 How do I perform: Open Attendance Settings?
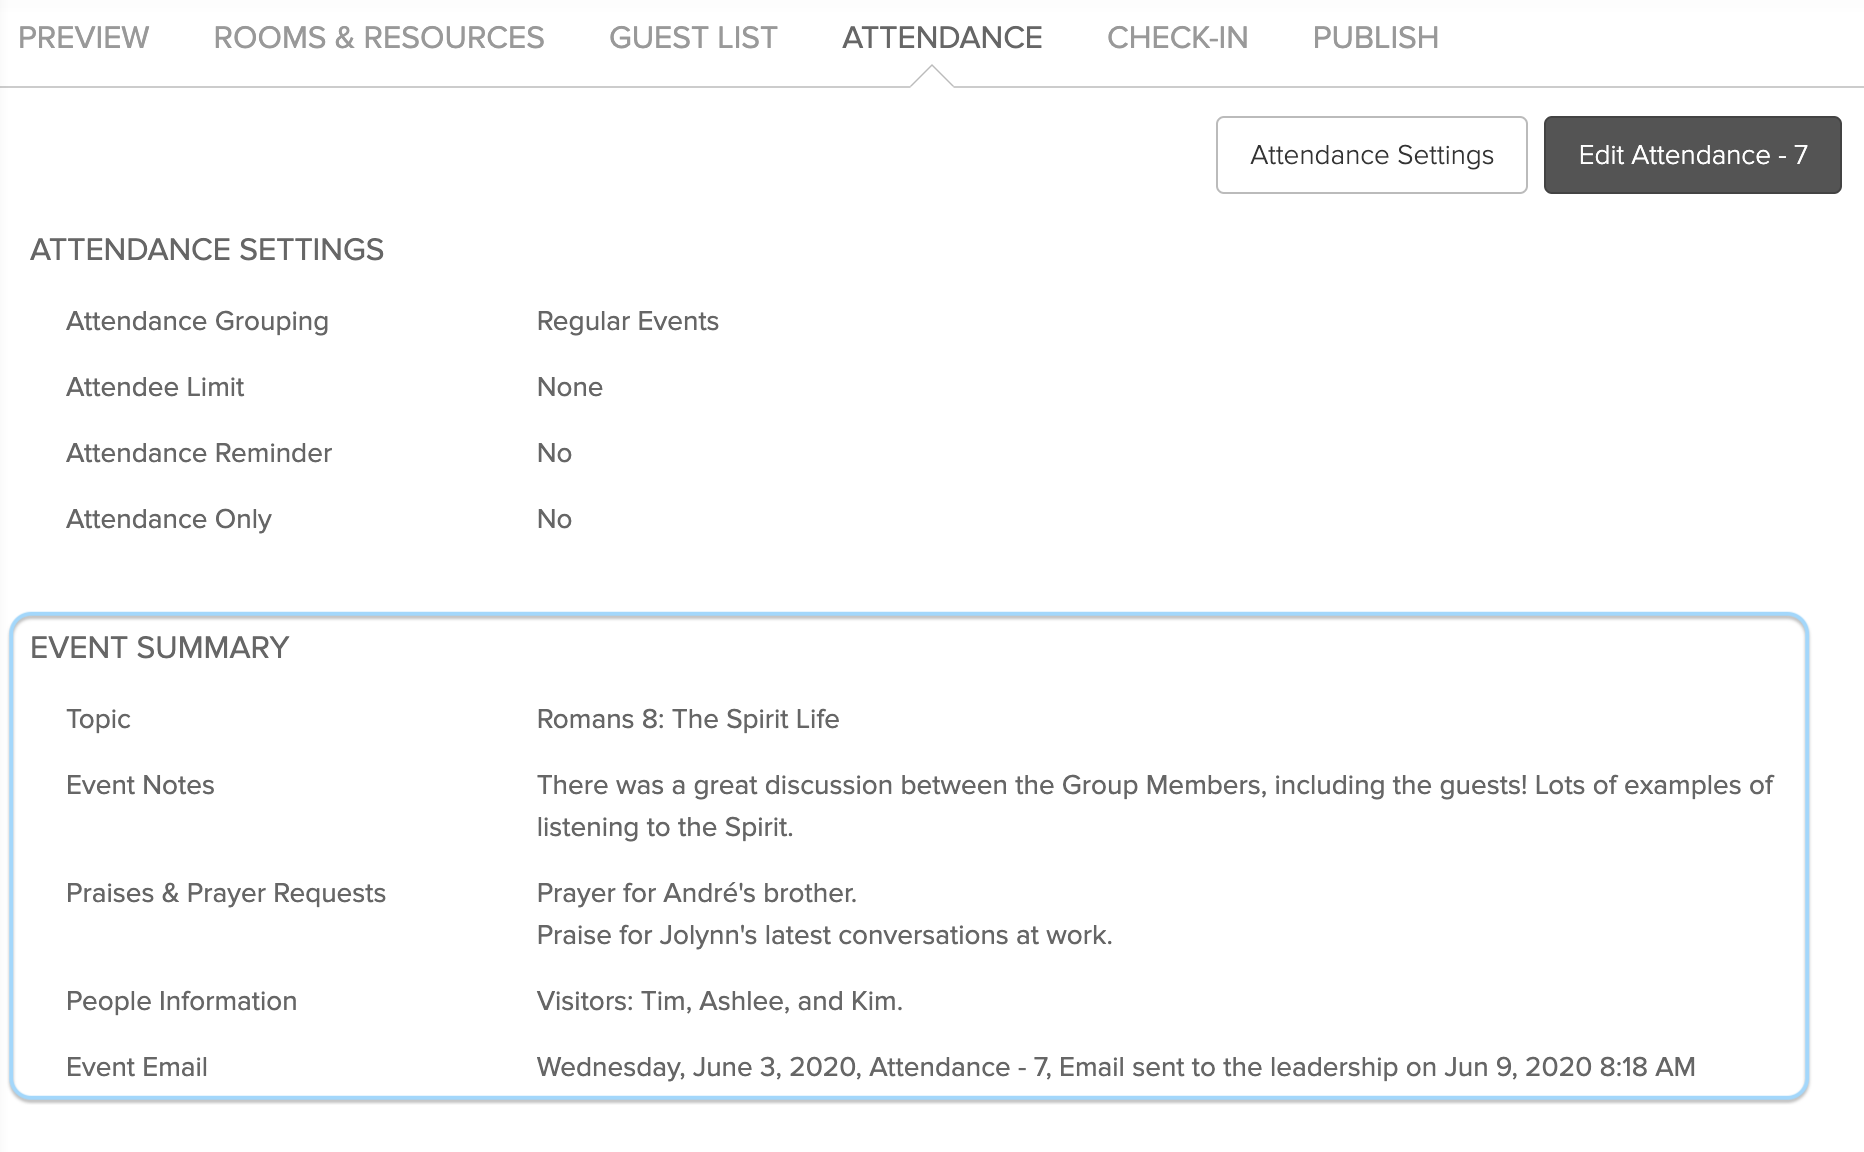coord(1371,155)
